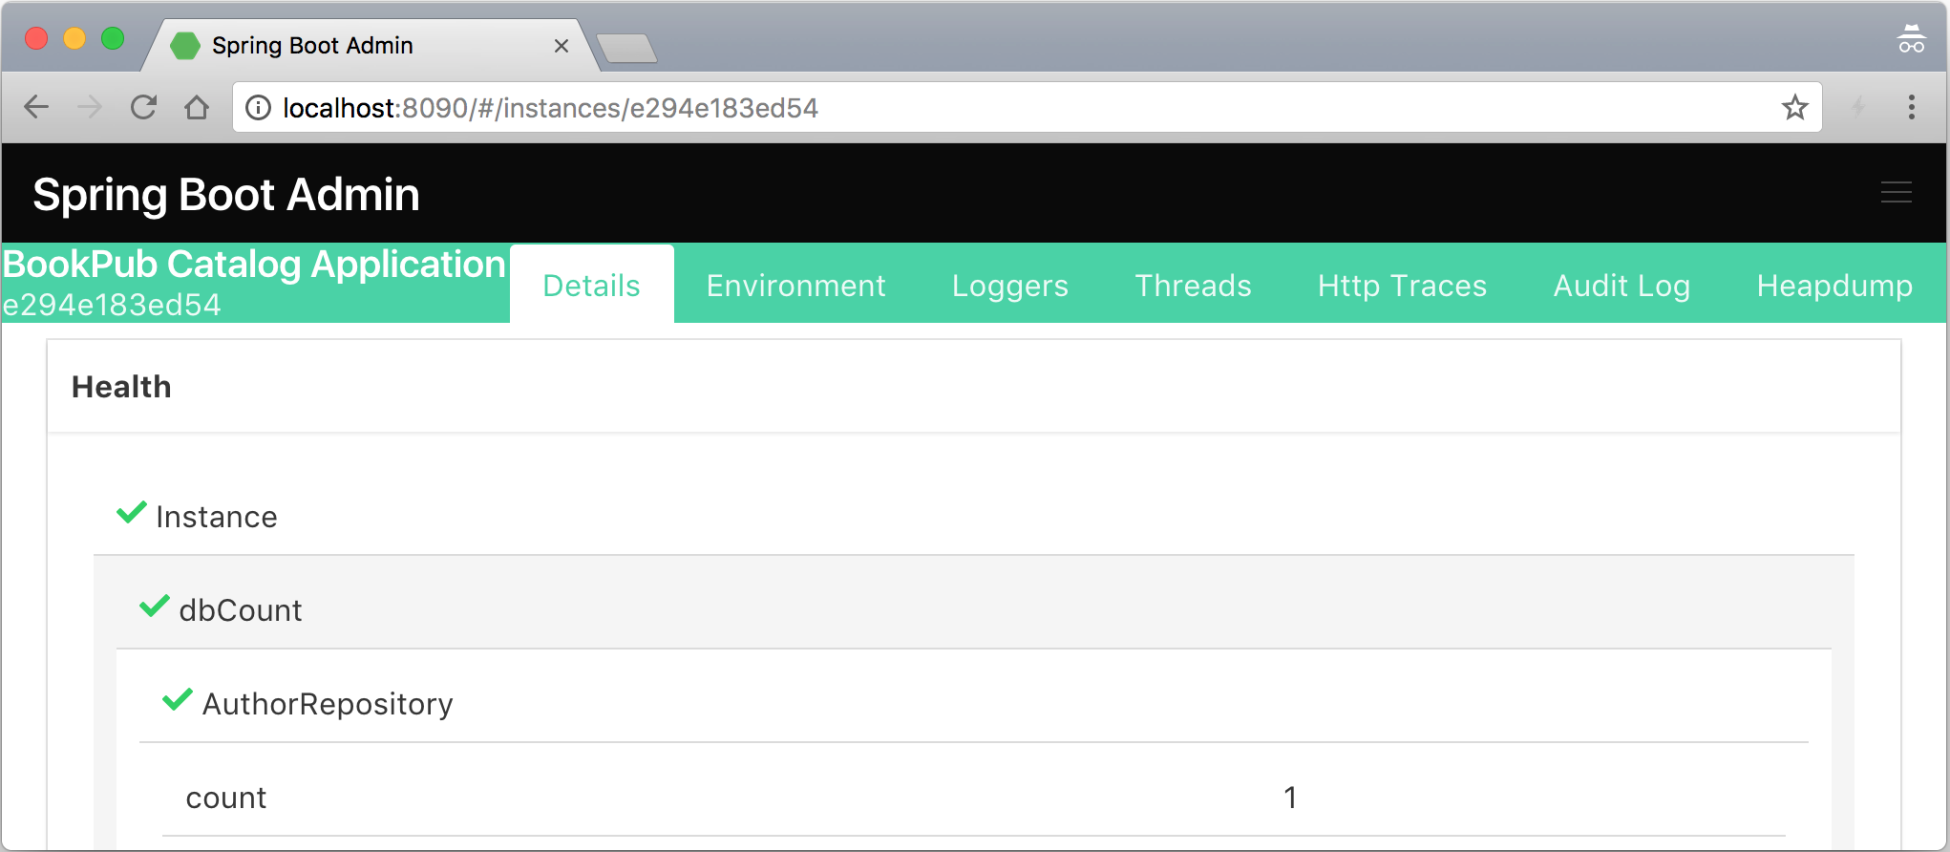Click the Health section heading
Image resolution: width=1950 pixels, height=852 pixels.
[121, 387]
